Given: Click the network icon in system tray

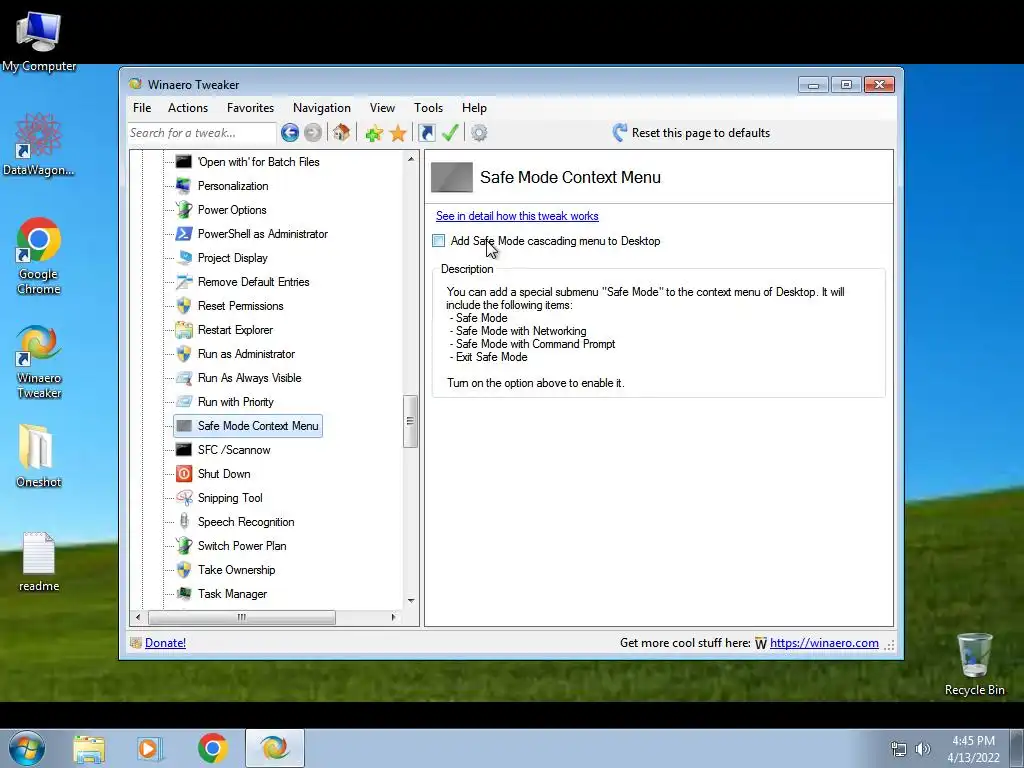Looking at the screenshot, I should (899, 749).
